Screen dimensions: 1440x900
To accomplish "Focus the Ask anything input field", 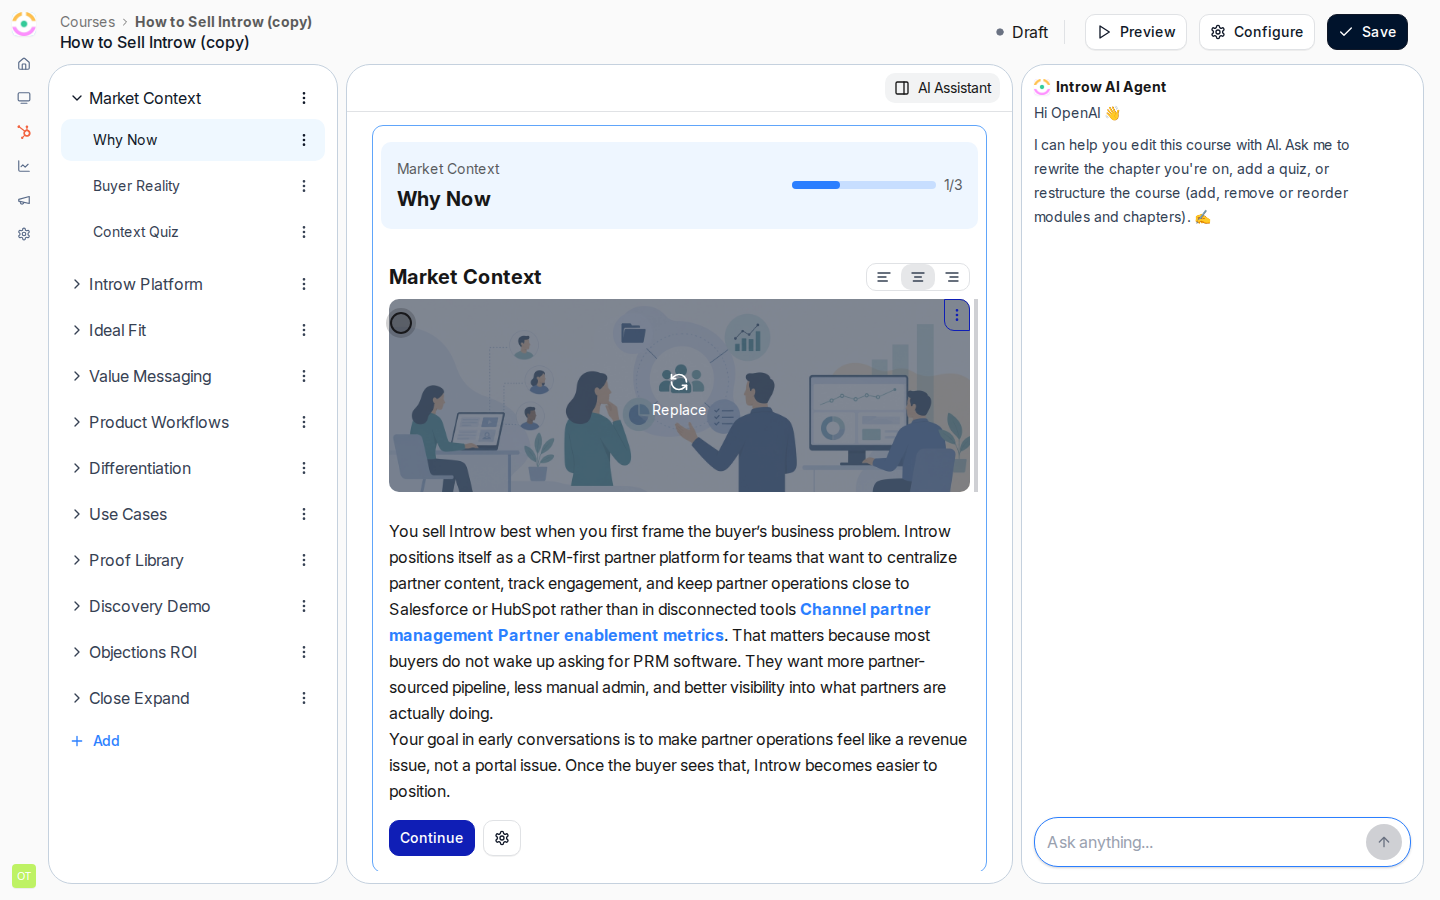I will [x=1200, y=842].
